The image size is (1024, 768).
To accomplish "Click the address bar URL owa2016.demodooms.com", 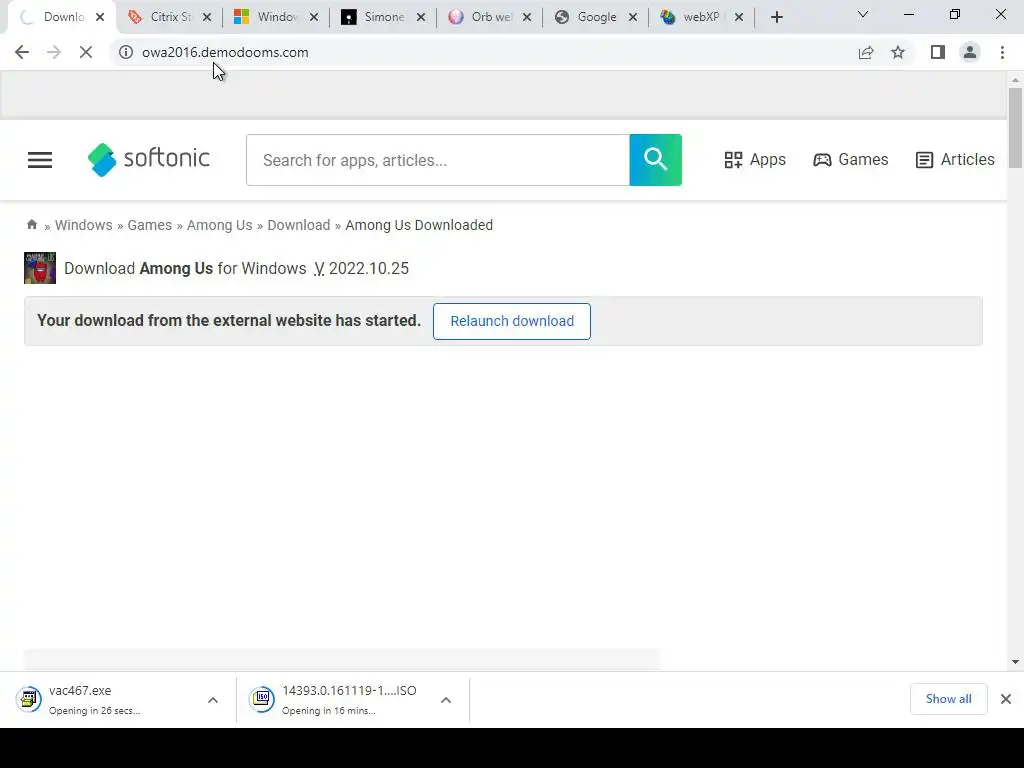I will tap(225, 52).
